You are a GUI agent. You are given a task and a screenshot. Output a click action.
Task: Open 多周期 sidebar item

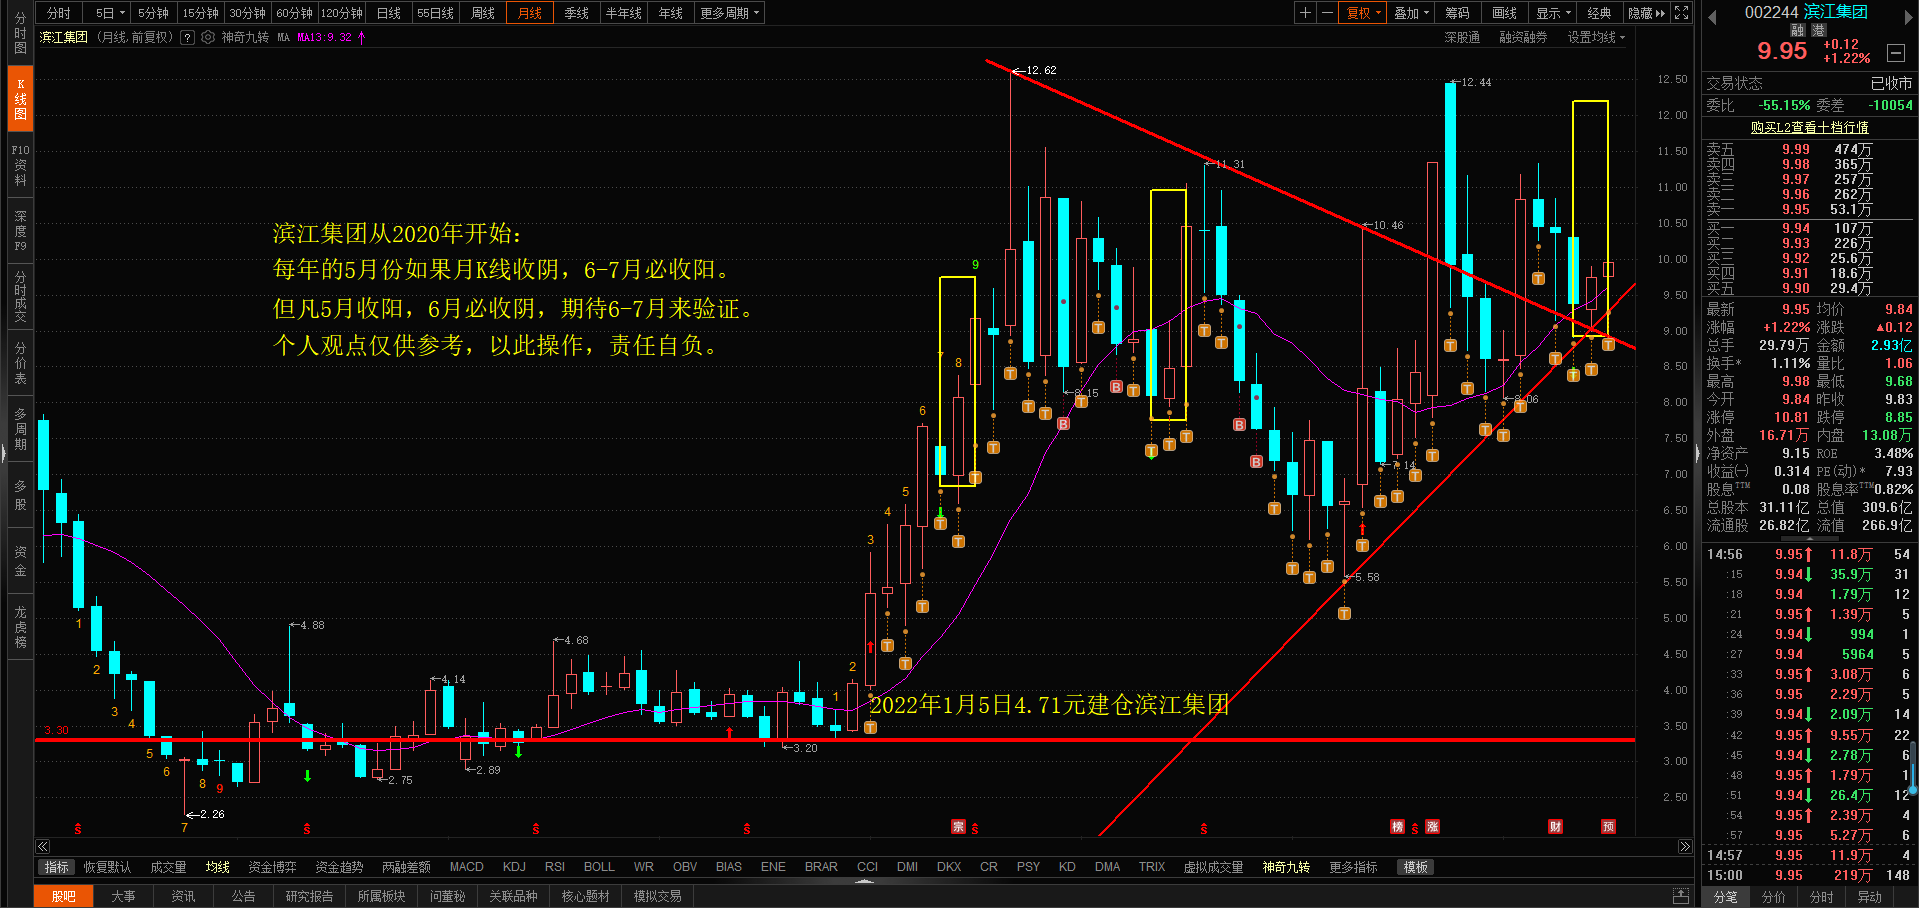[20, 428]
